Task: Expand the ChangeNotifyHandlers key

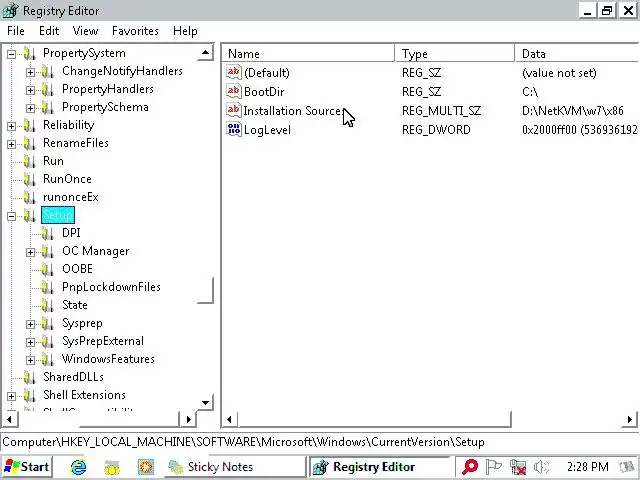Action: coord(30,72)
